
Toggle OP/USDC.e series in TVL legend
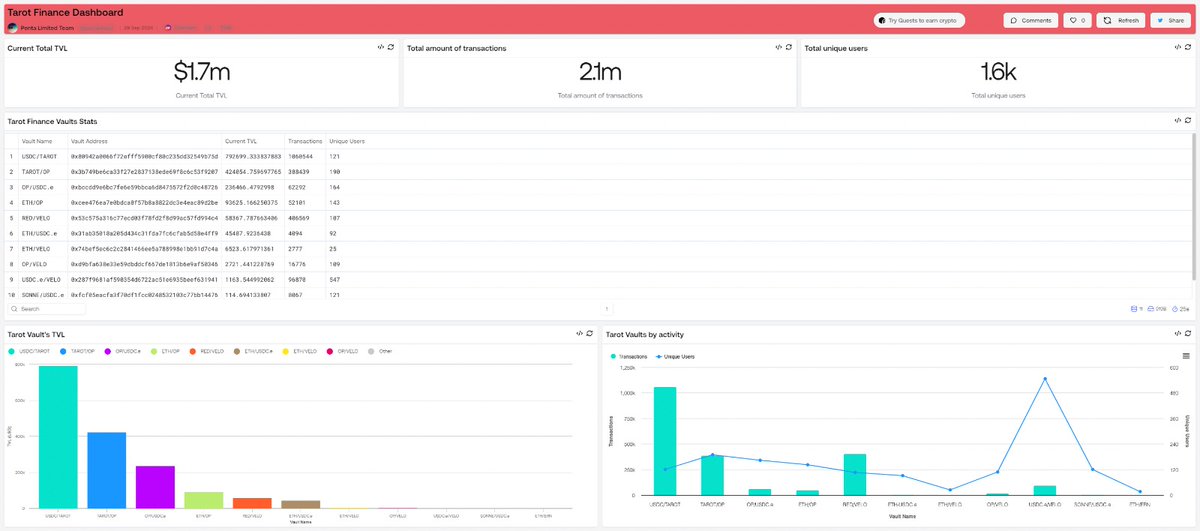pos(123,351)
